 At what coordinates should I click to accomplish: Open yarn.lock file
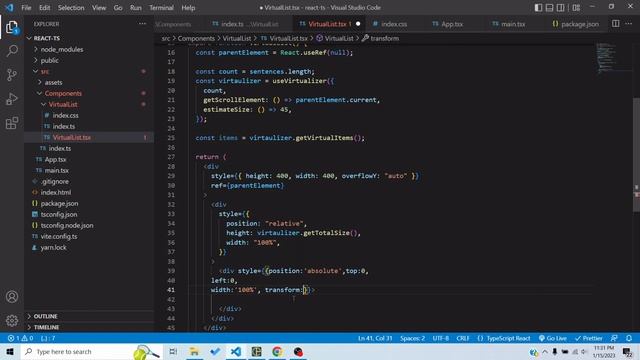point(53,247)
